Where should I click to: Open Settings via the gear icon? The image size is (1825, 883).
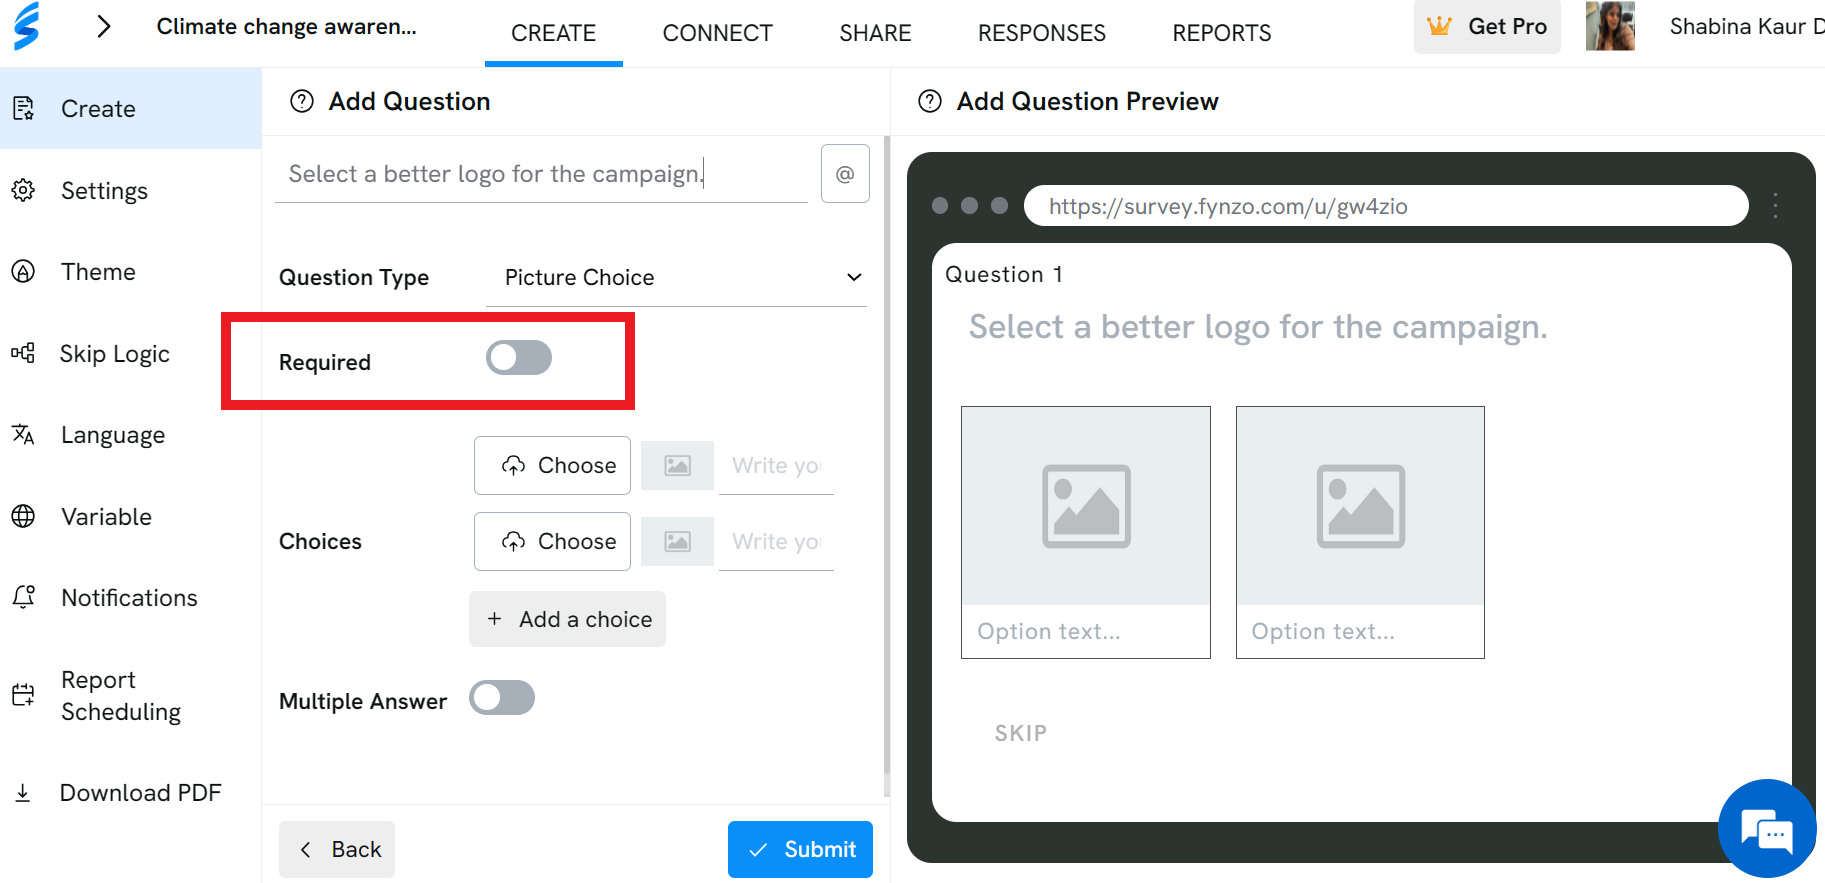[23, 190]
